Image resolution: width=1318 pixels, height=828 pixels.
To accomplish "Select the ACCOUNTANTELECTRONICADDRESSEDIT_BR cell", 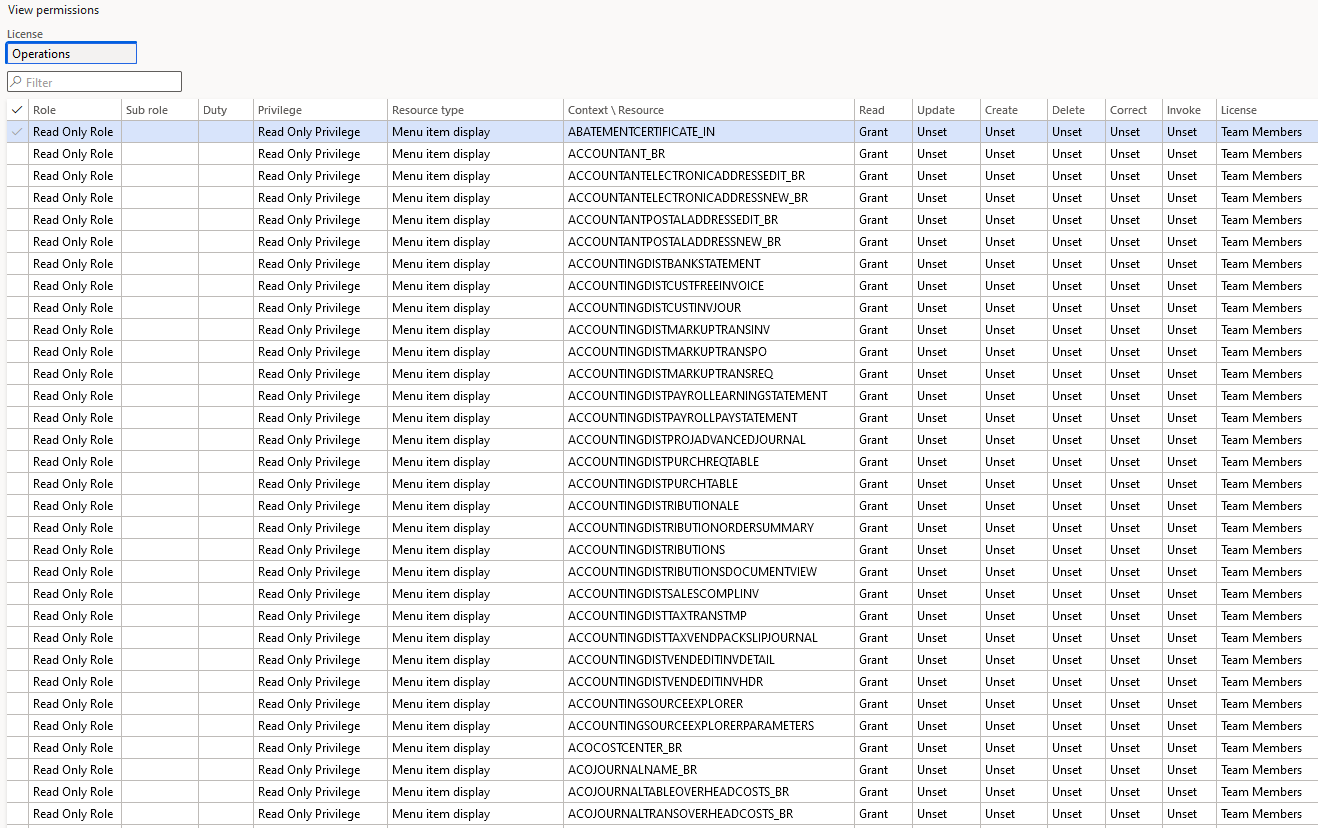I will pyautogui.click(x=709, y=176).
